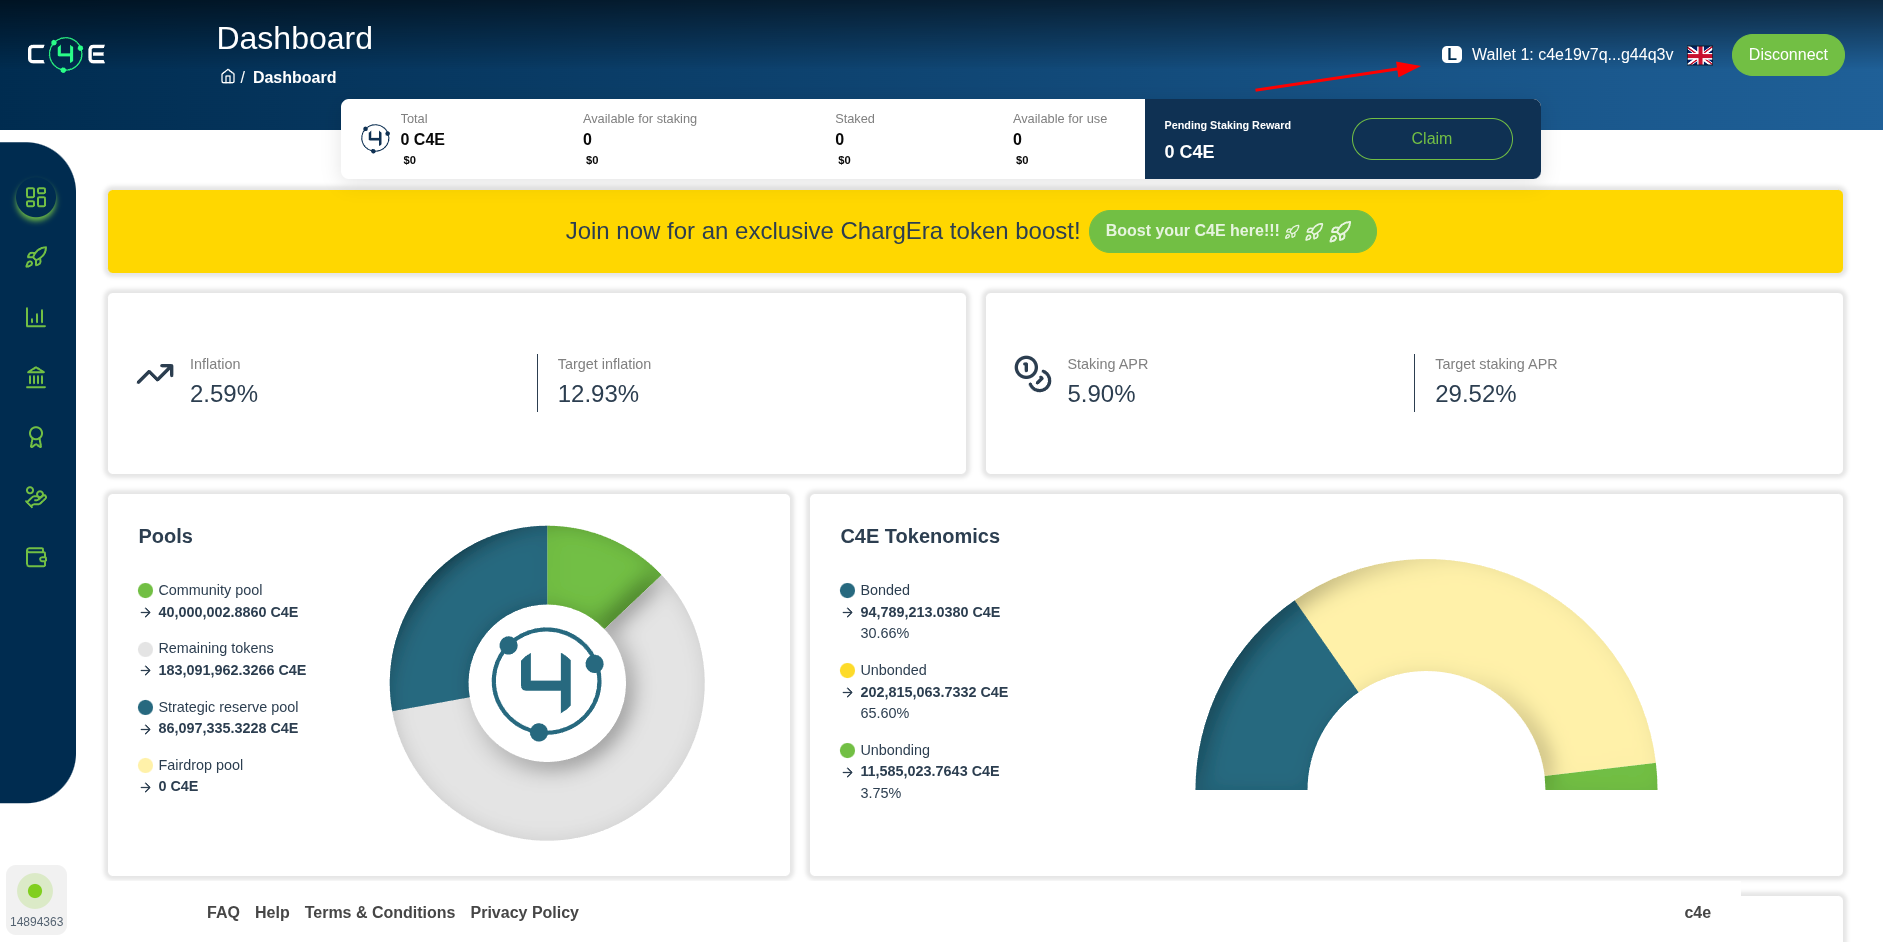Viewport: 1883px width, 942px height.
Task: Select Bonded legend dot
Action: tap(848, 590)
